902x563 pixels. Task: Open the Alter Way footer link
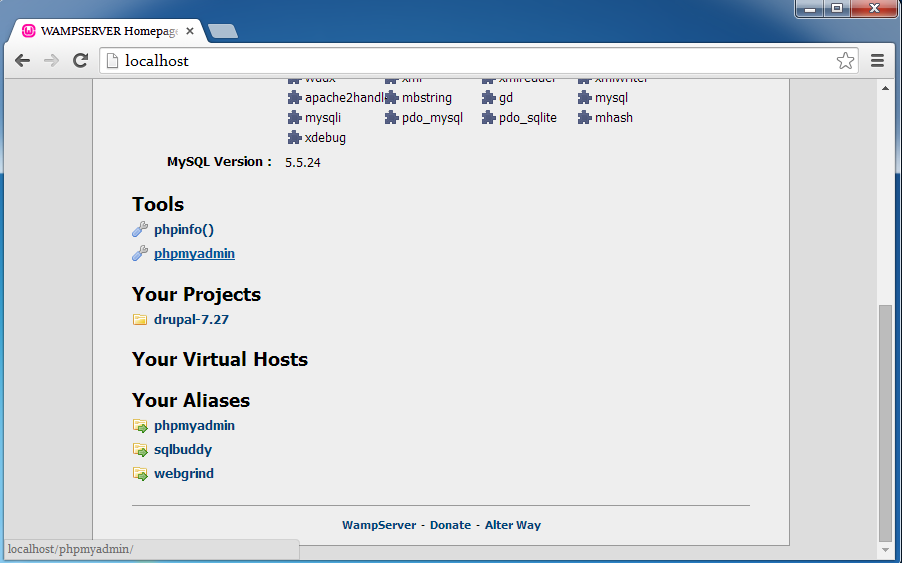pyautogui.click(x=512, y=525)
